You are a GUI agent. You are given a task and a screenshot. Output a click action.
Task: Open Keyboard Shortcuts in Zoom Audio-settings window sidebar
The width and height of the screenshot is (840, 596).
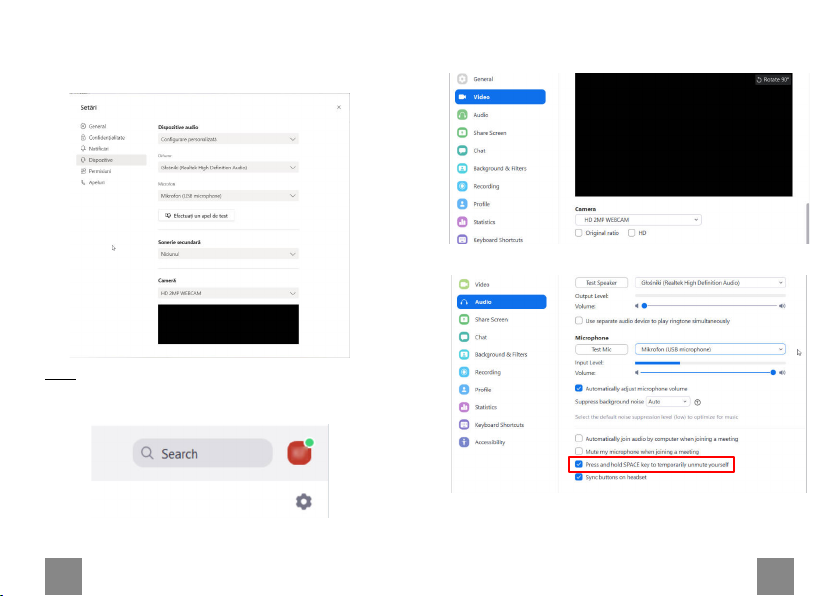(492, 425)
